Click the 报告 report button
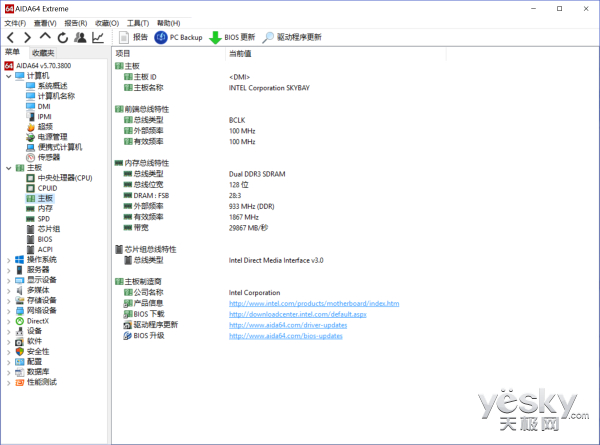This screenshot has height=445, width=600. pyautogui.click(x=133, y=37)
